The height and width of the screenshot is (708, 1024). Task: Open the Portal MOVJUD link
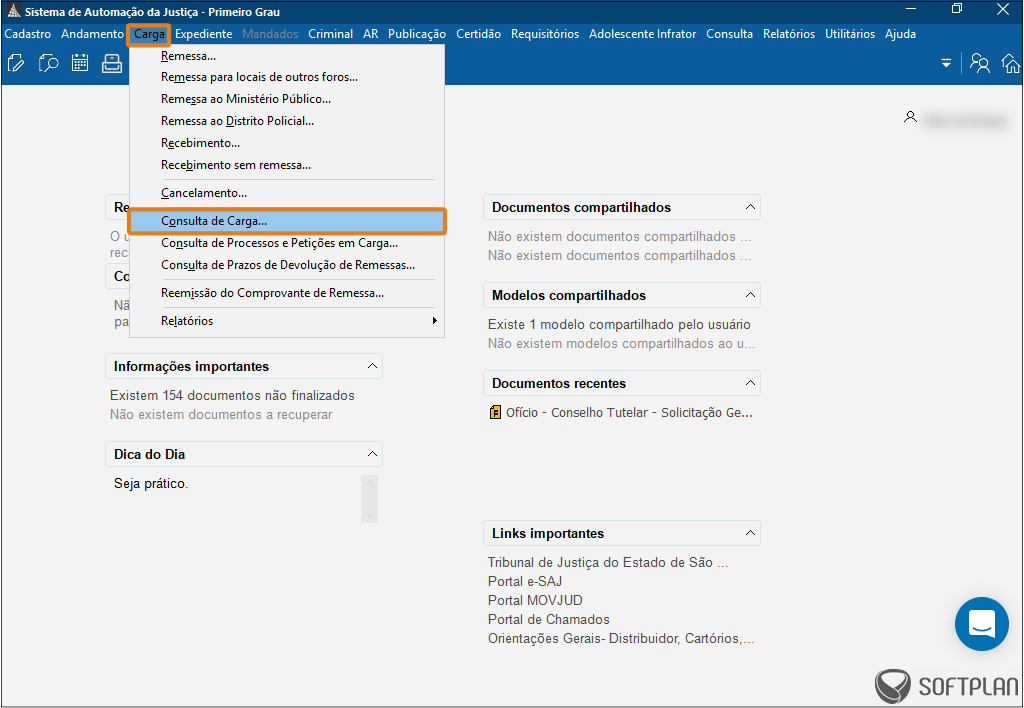pos(535,600)
